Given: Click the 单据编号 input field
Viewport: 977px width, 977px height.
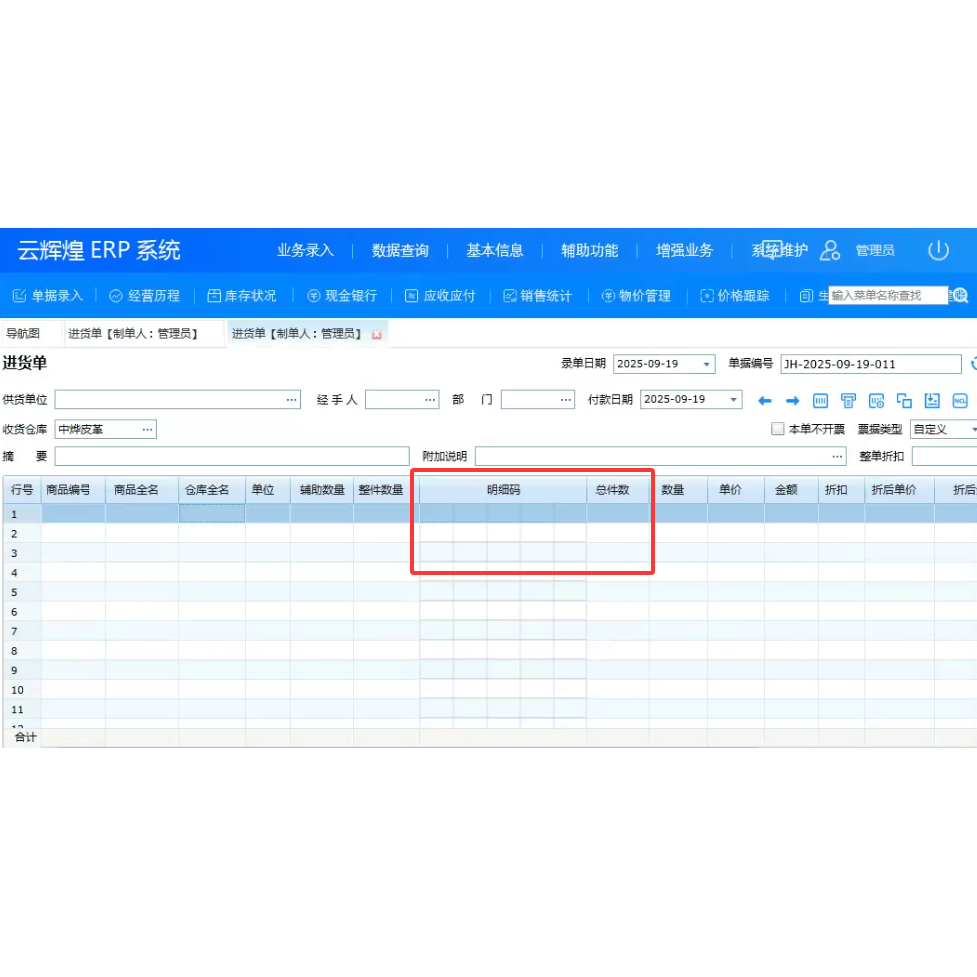Looking at the screenshot, I should [870, 364].
